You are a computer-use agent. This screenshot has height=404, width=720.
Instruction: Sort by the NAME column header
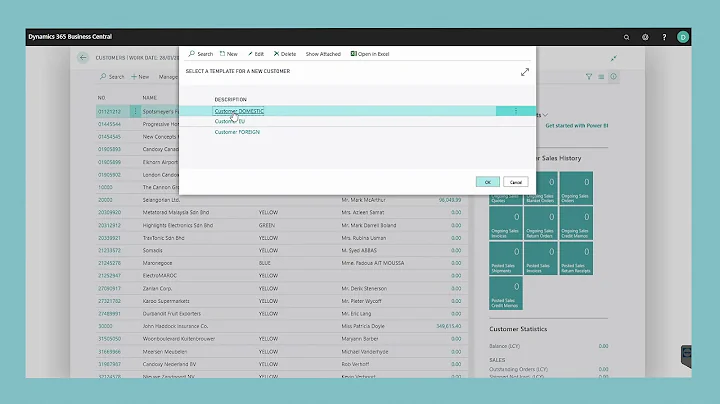[x=149, y=98]
